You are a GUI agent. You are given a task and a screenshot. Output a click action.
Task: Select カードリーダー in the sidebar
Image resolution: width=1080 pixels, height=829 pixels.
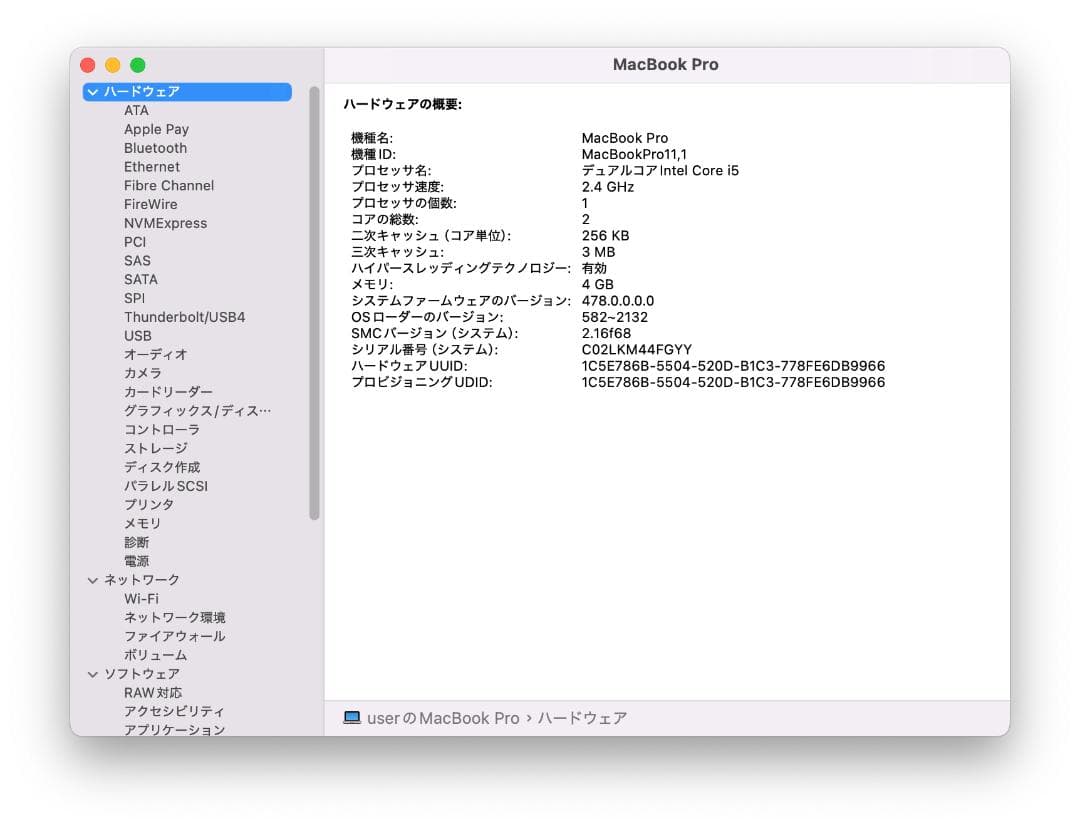[x=168, y=392]
